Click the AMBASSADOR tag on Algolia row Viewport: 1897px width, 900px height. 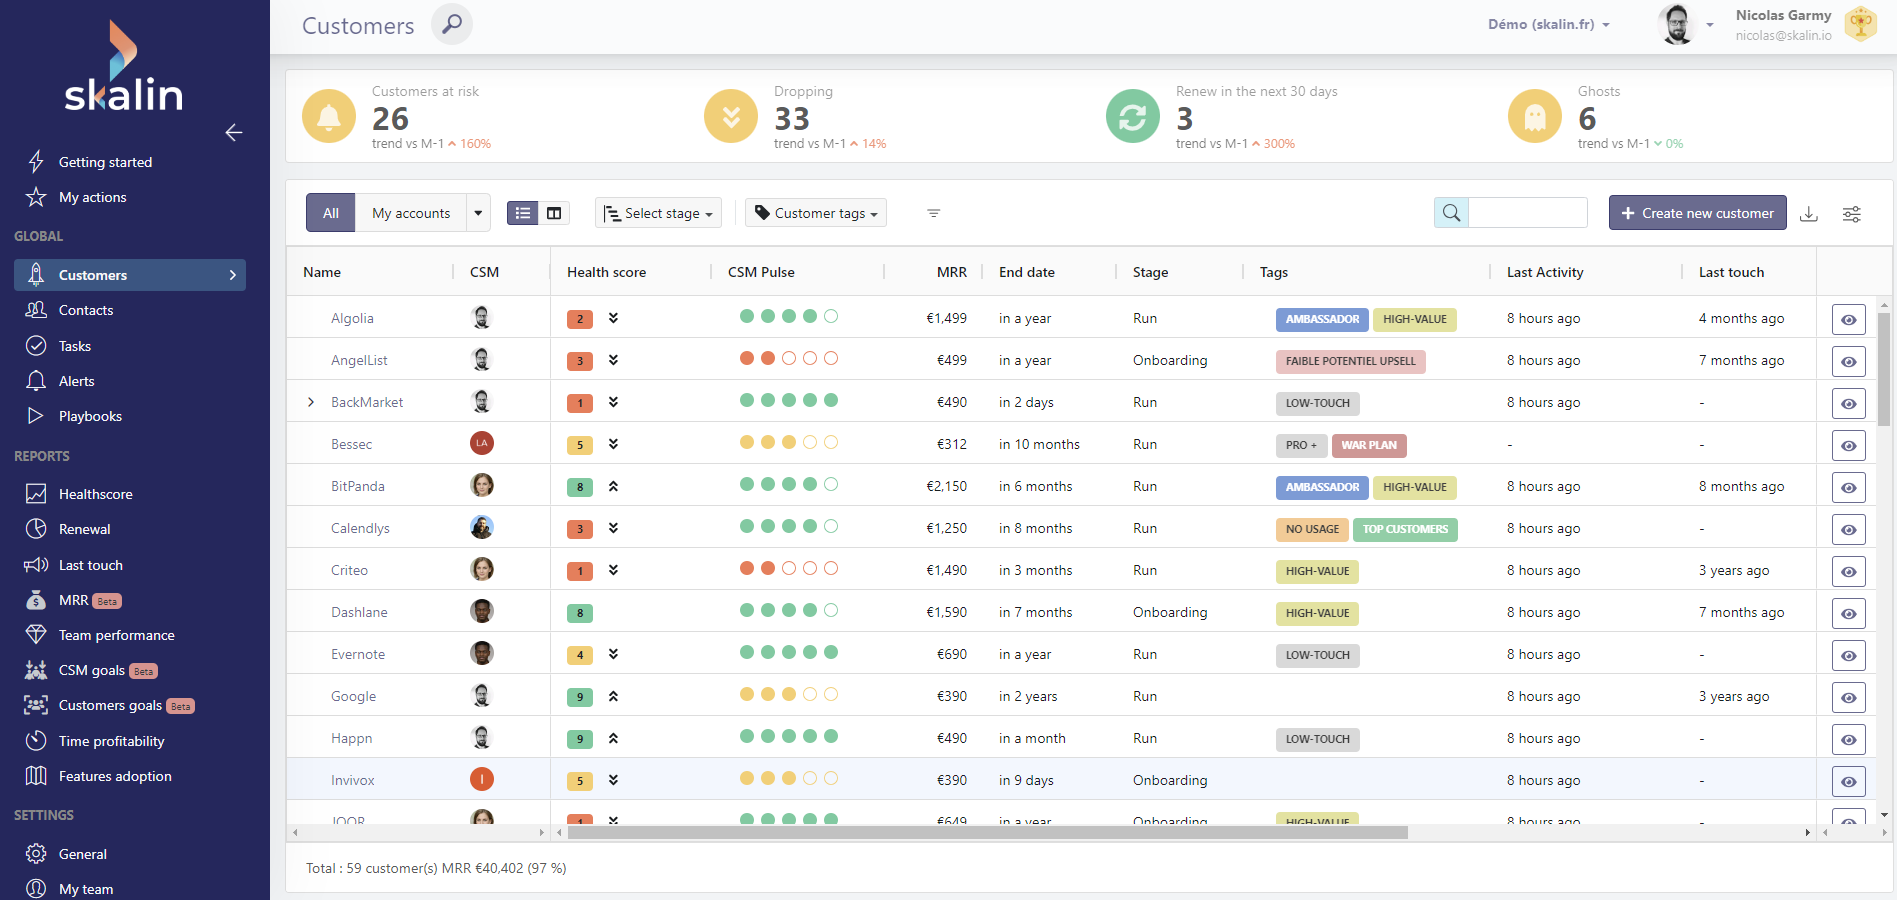(1322, 319)
